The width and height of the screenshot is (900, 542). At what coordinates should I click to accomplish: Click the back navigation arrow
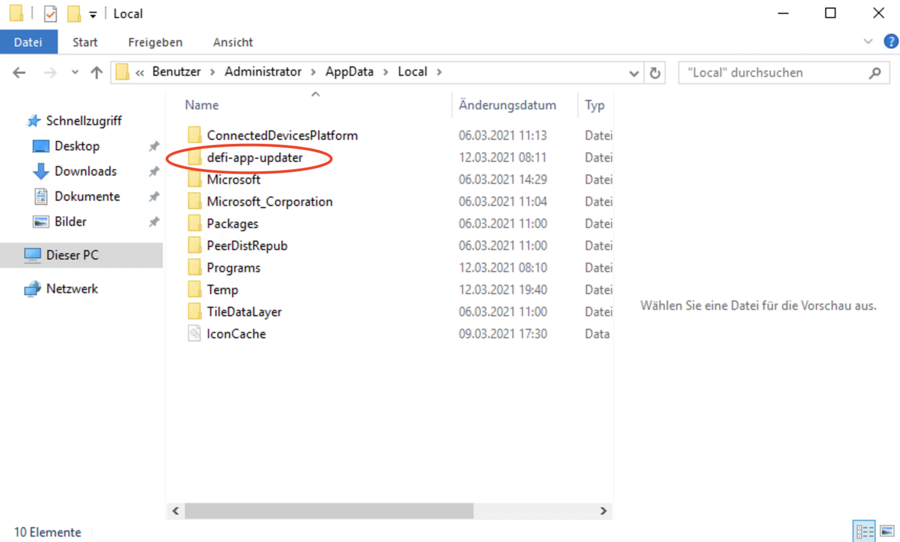[19, 72]
